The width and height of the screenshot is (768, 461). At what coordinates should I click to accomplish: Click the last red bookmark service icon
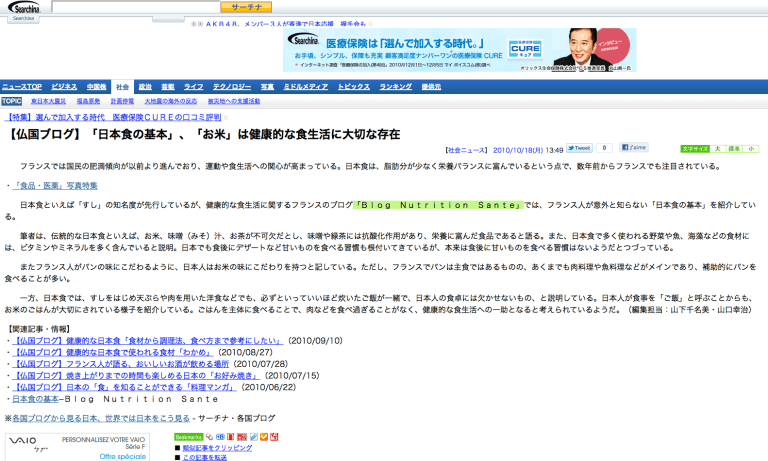pyautogui.click(x=274, y=437)
